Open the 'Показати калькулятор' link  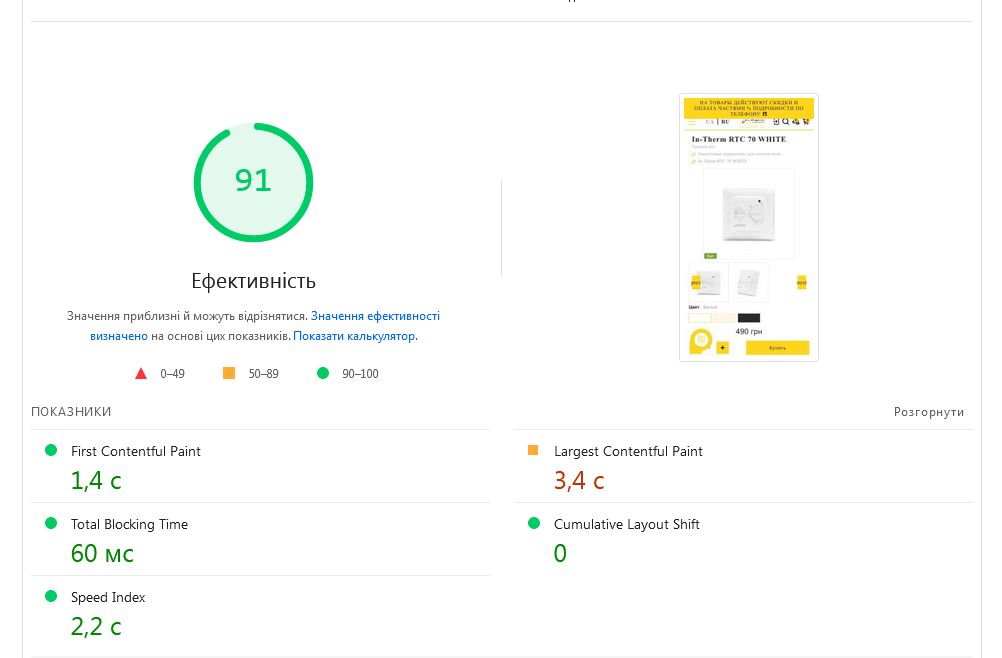point(354,336)
